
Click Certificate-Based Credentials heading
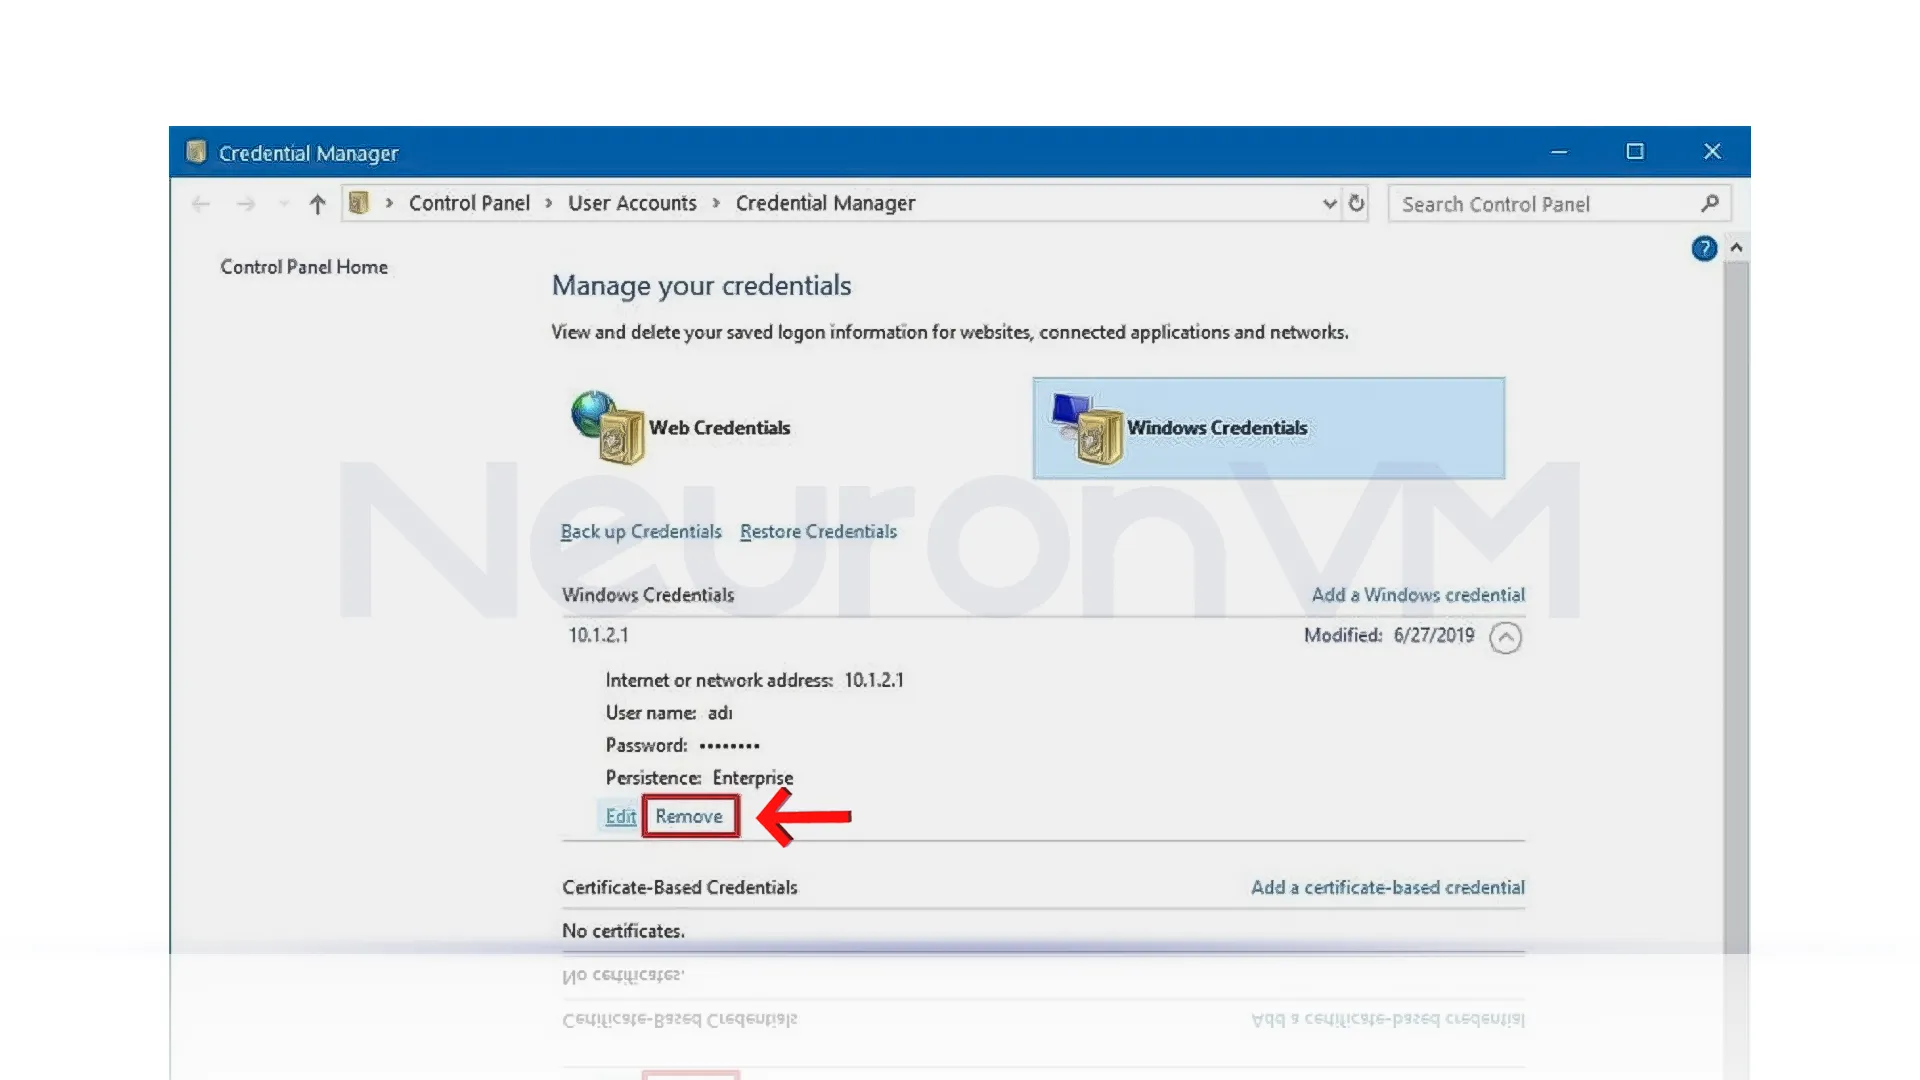tap(680, 887)
